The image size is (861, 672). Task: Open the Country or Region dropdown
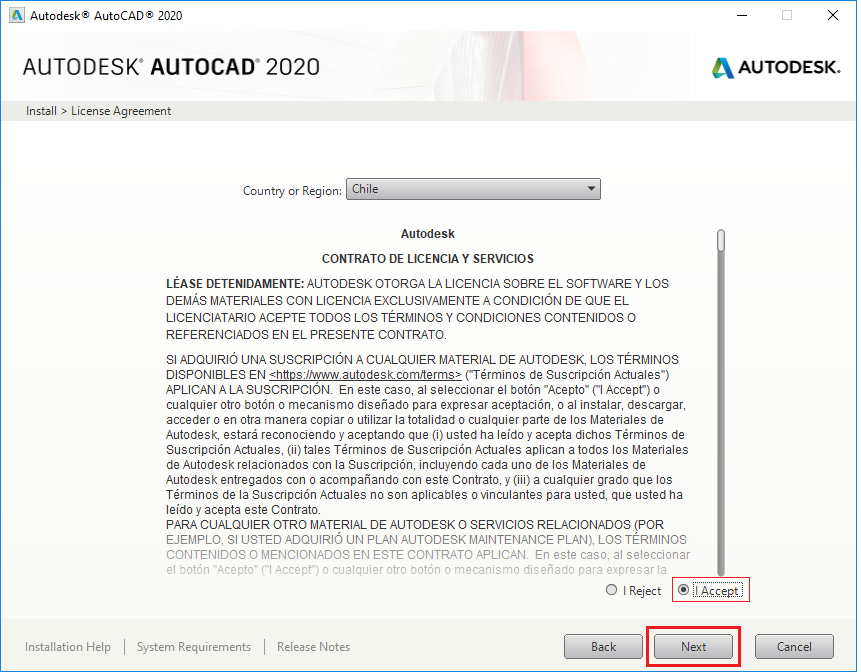pyautogui.click(x=473, y=189)
